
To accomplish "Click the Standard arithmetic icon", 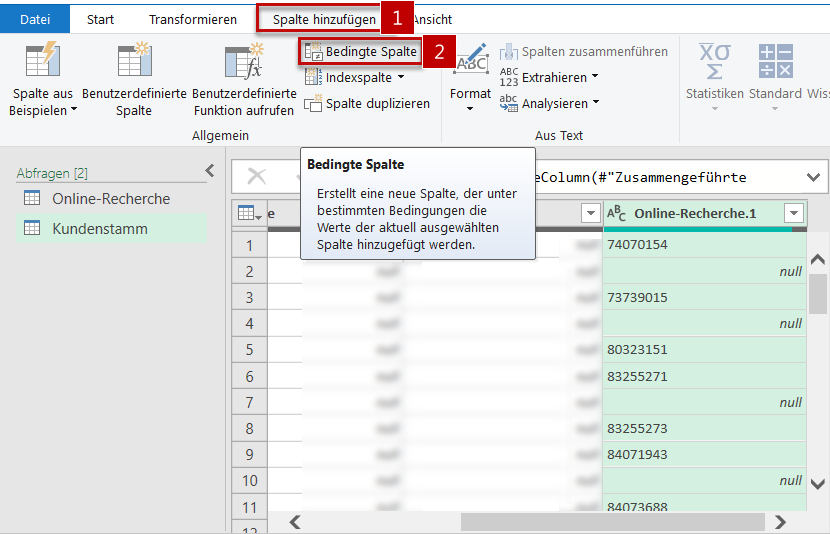I will point(775,61).
